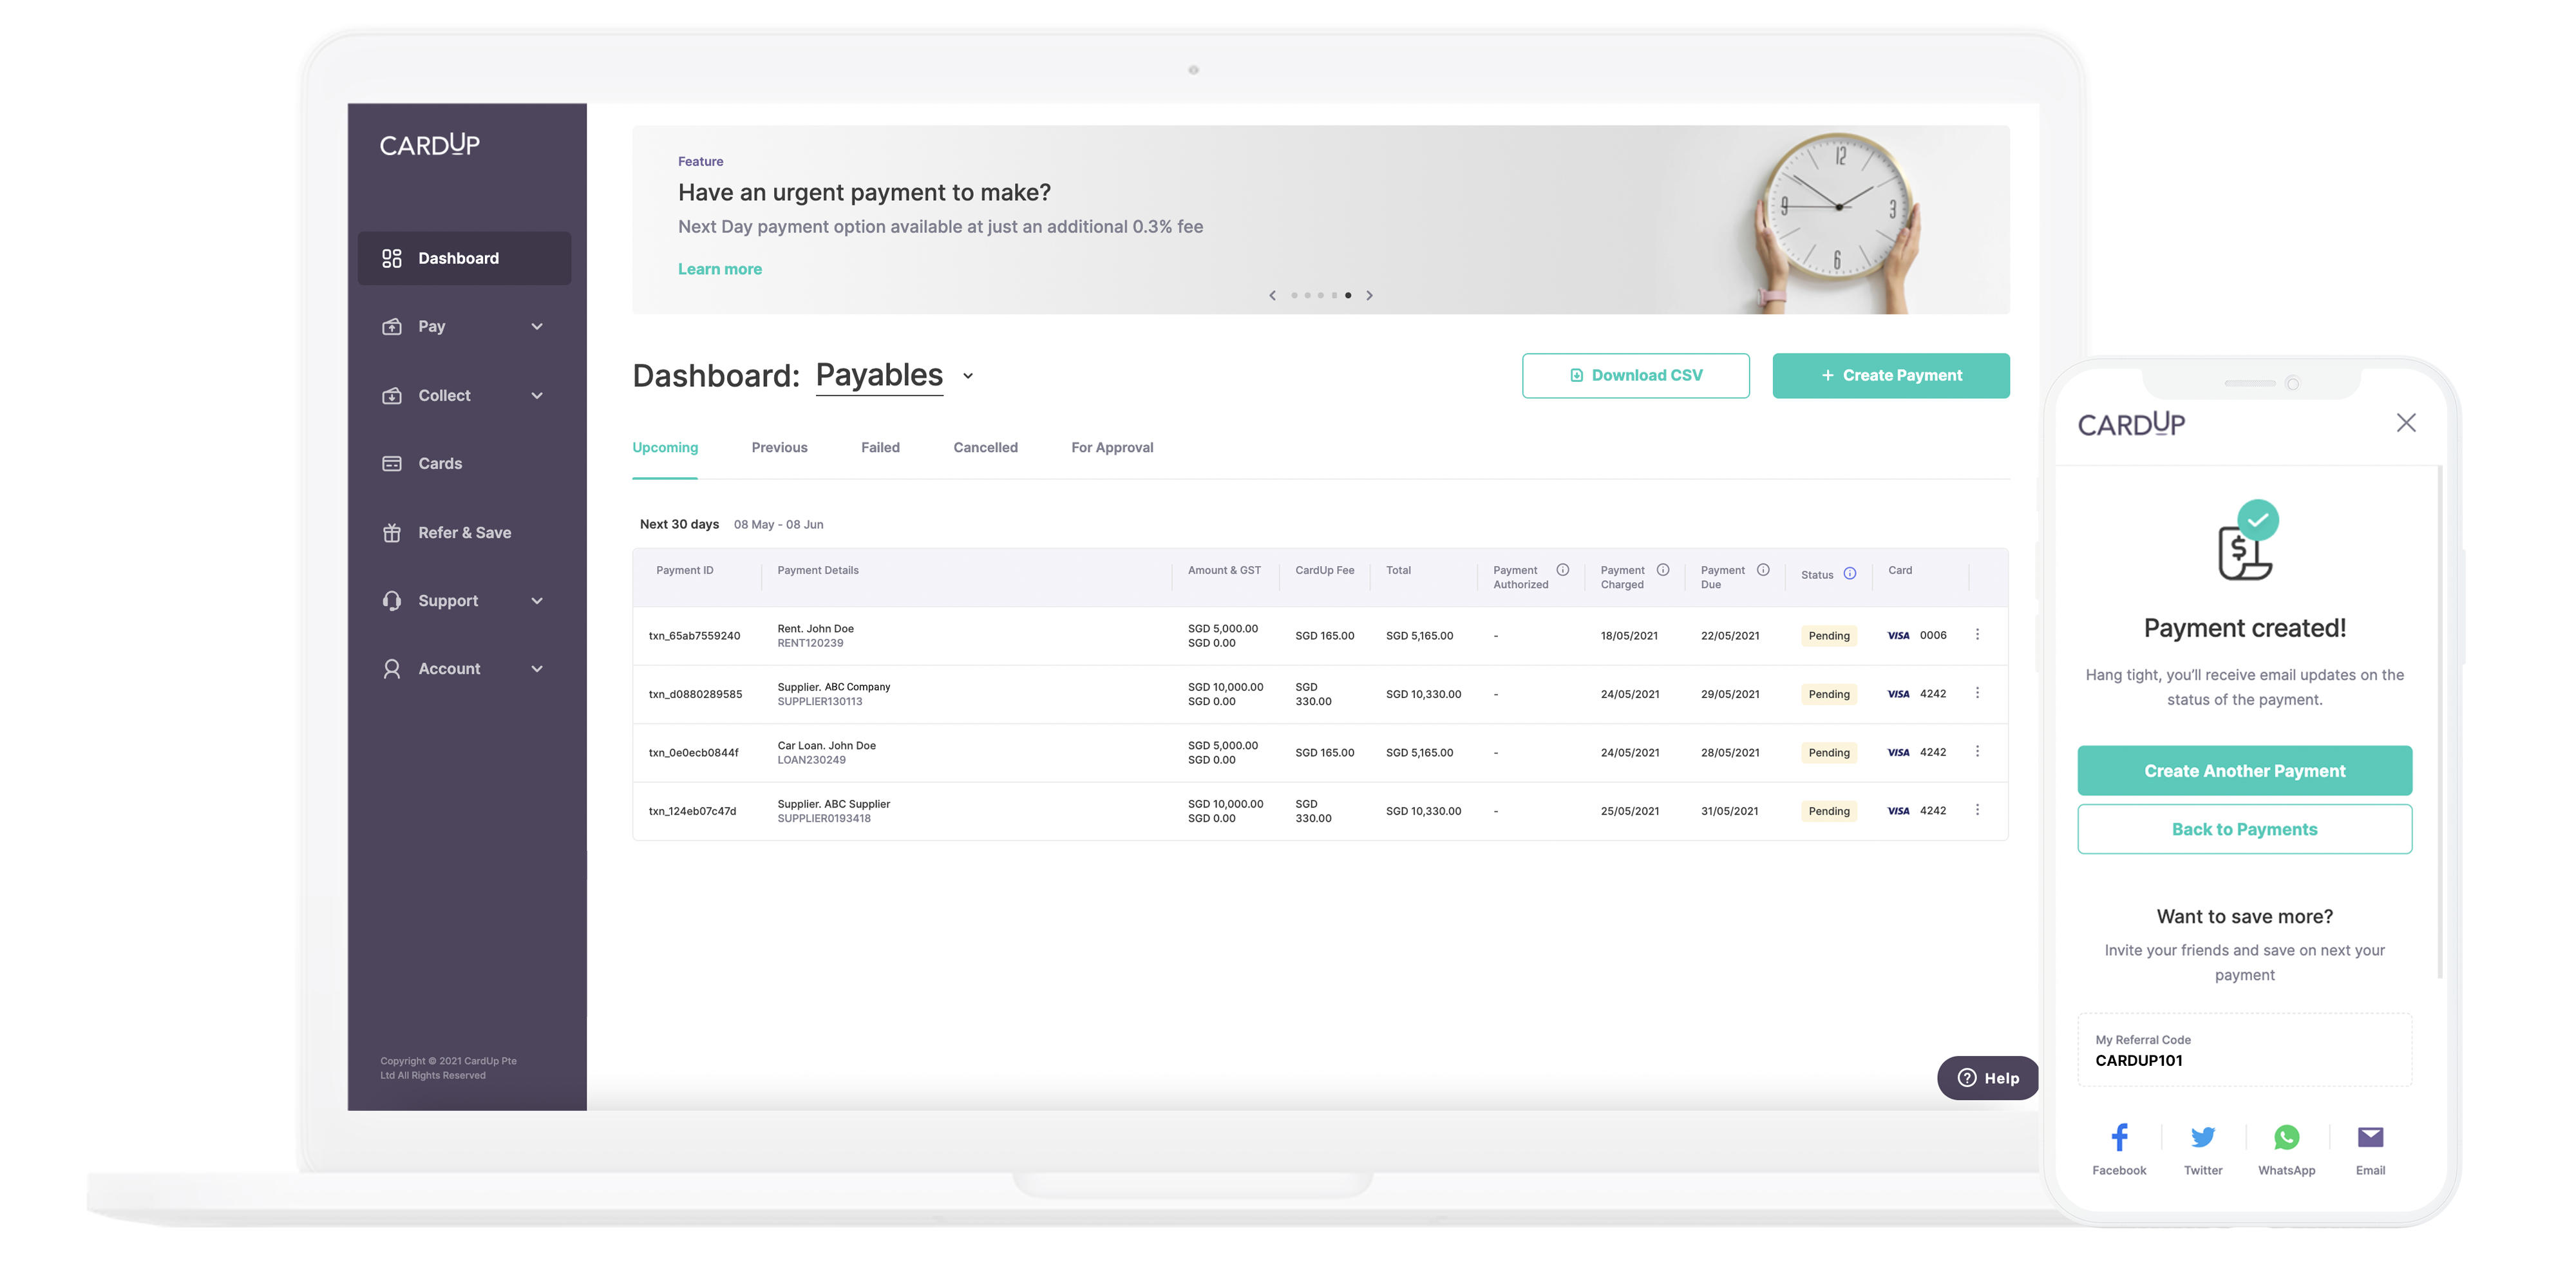Open the Payables dashboard dropdown
This screenshot has height=1288, width=2576.
(971, 375)
